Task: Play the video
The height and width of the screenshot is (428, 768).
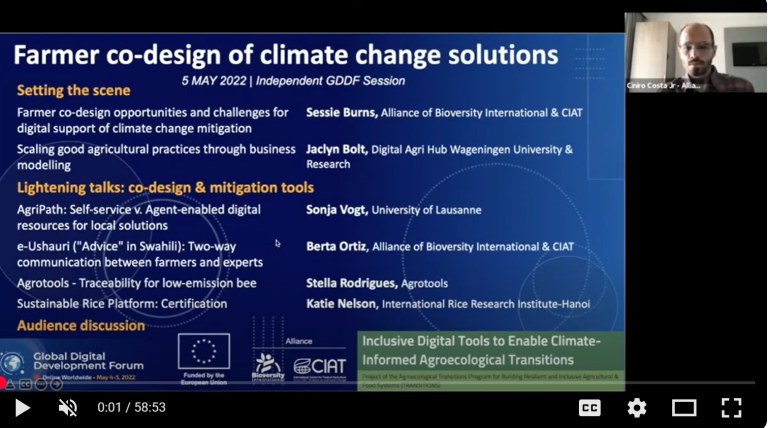Action: 22,407
